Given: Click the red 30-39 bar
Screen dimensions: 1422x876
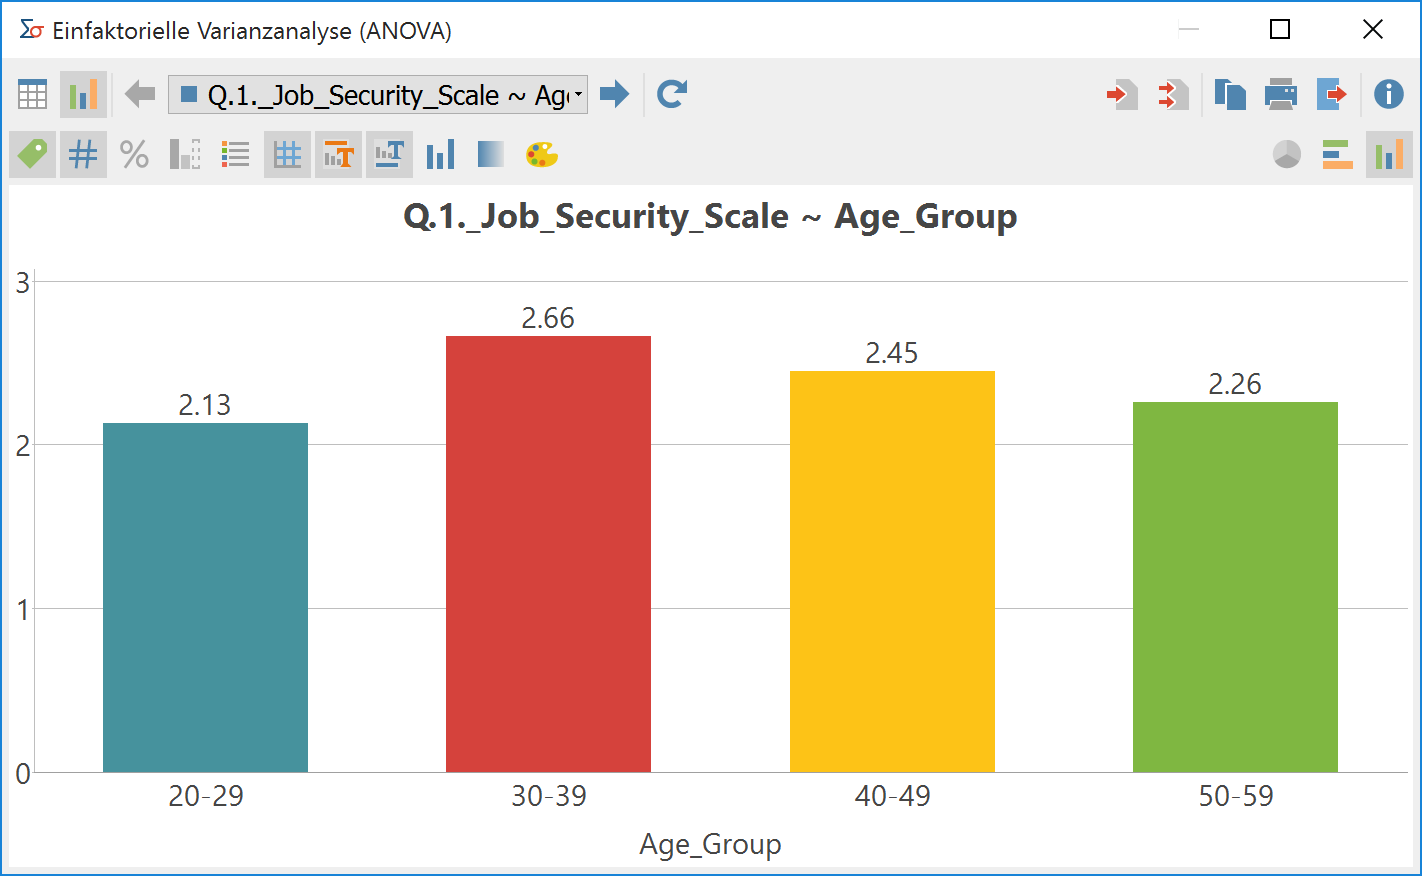Looking at the screenshot, I should tap(548, 553).
